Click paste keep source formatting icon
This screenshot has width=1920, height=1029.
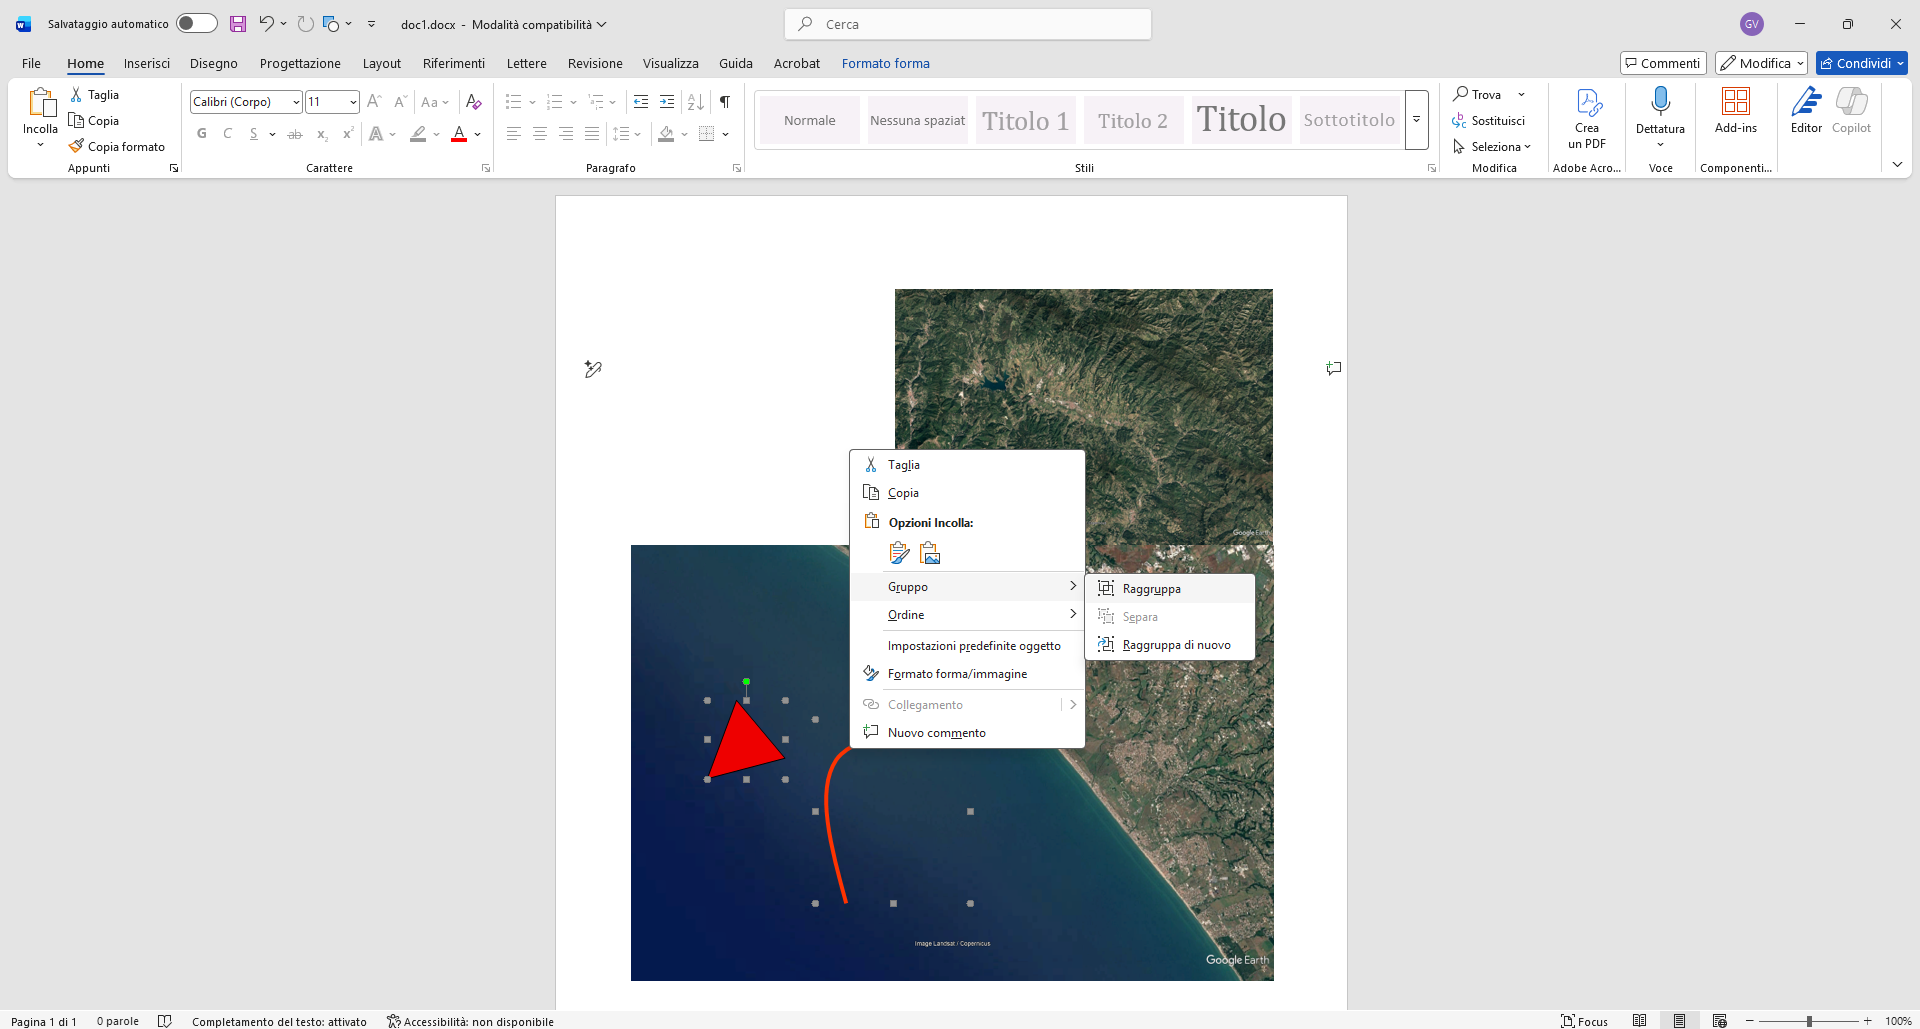pos(899,553)
